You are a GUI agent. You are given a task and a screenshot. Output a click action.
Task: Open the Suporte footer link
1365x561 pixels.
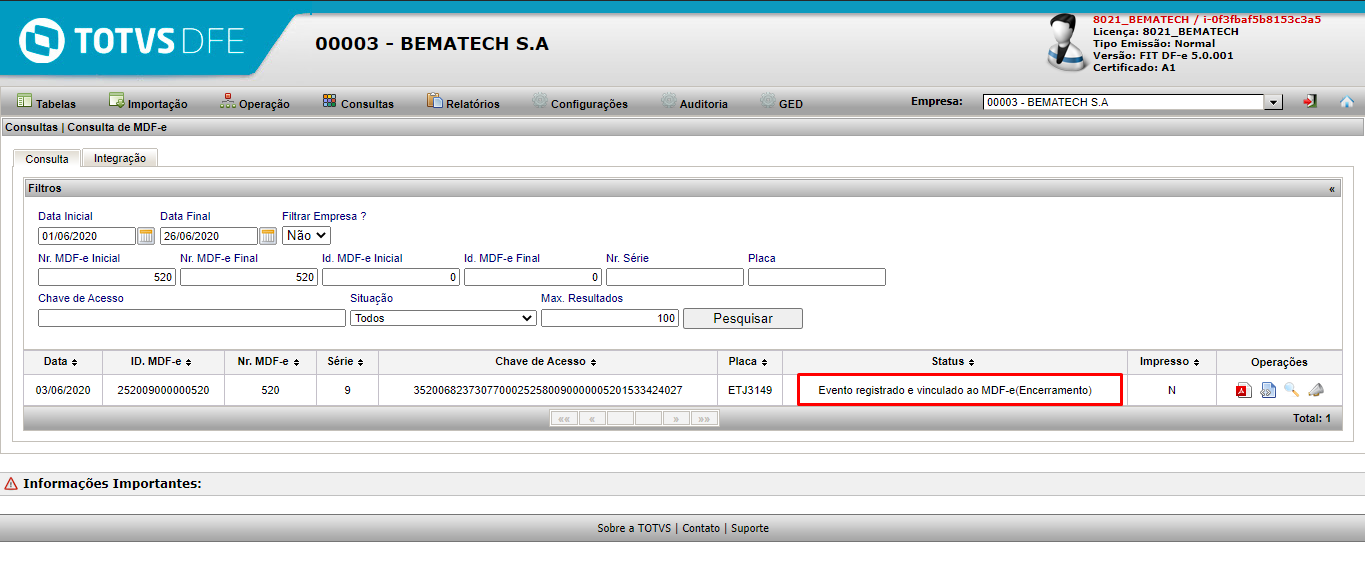click(750, 528)
